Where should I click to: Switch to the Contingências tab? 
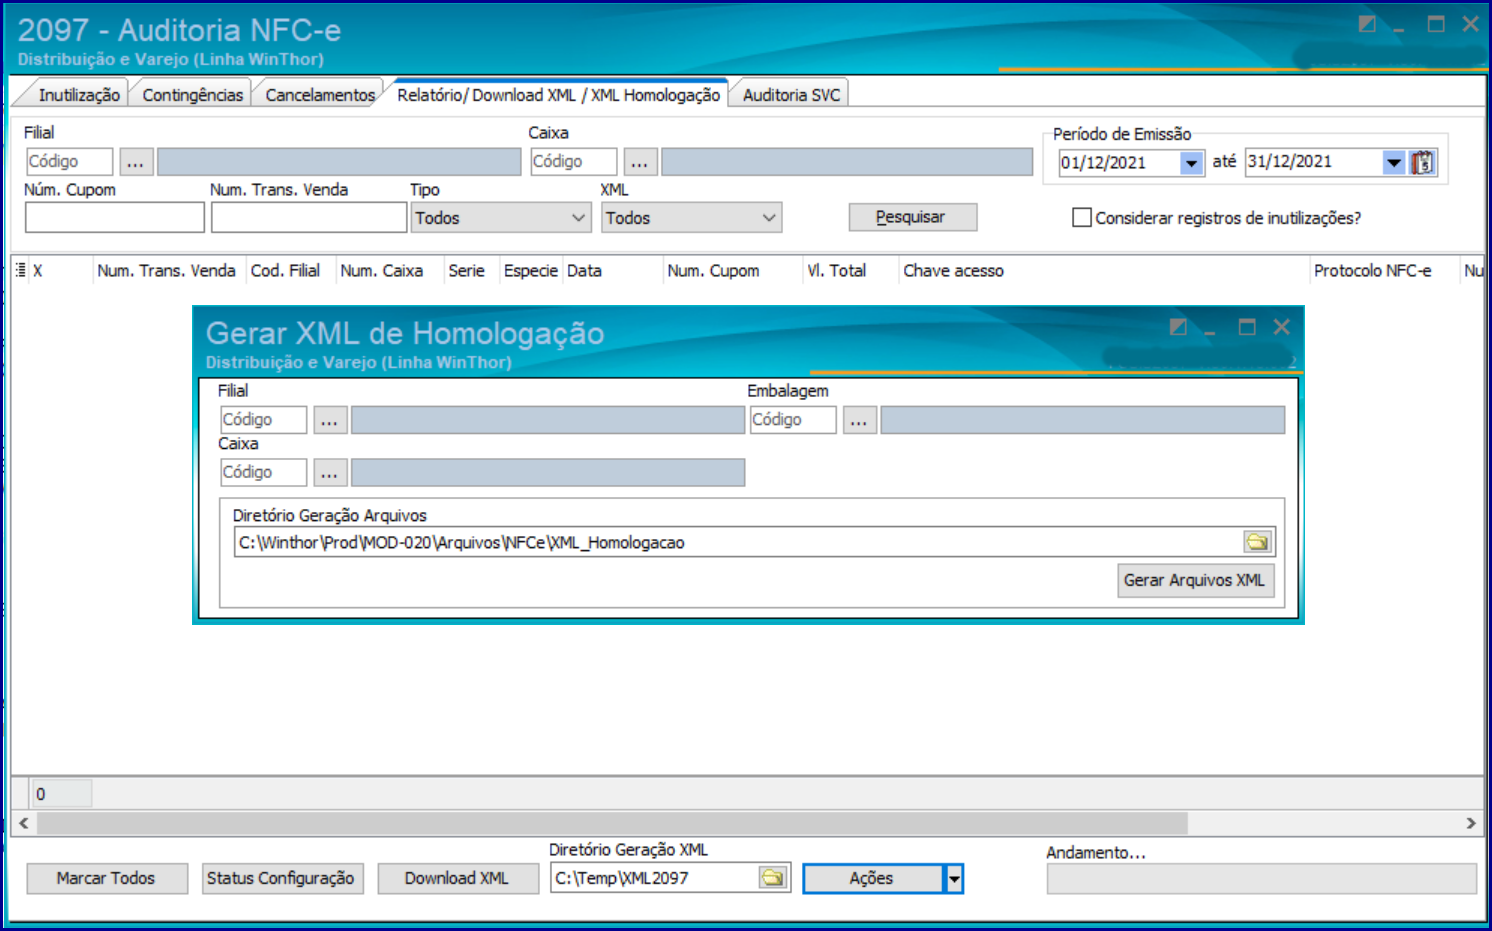[x=192, y=95]
